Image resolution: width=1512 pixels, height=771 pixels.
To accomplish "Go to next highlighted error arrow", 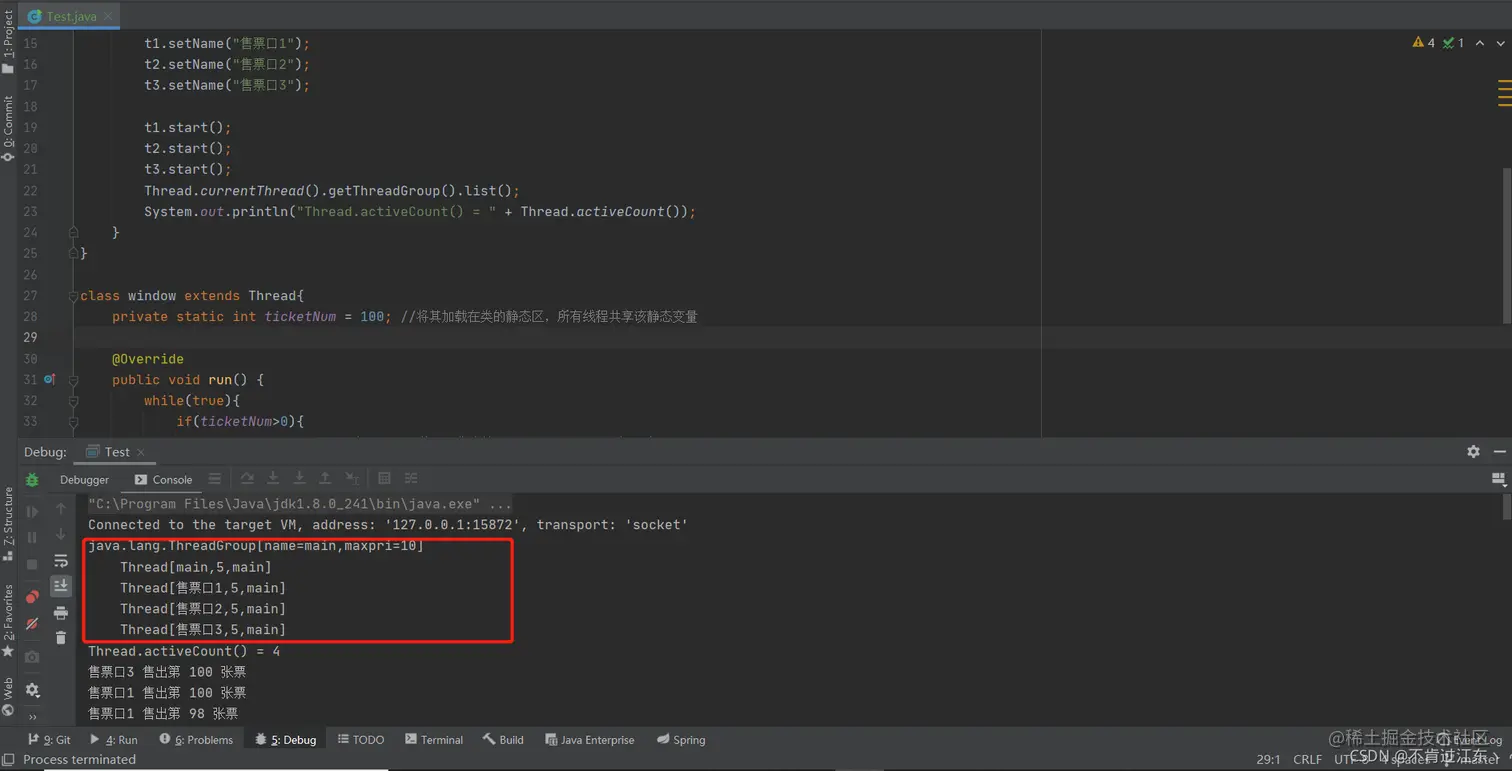I will point(1500,43).
